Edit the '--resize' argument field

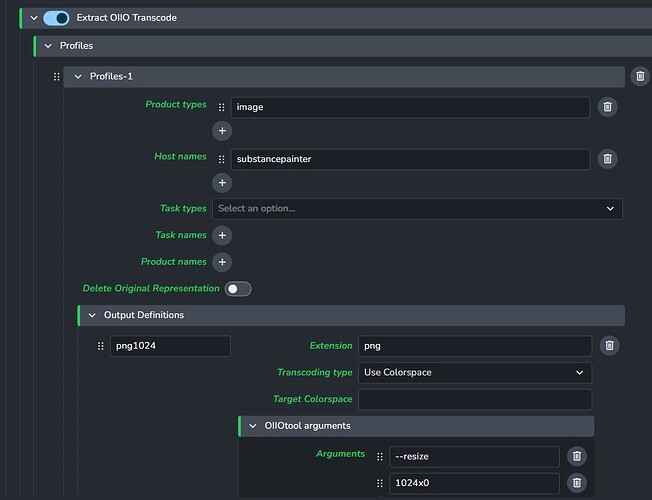[x=474, y=457]
